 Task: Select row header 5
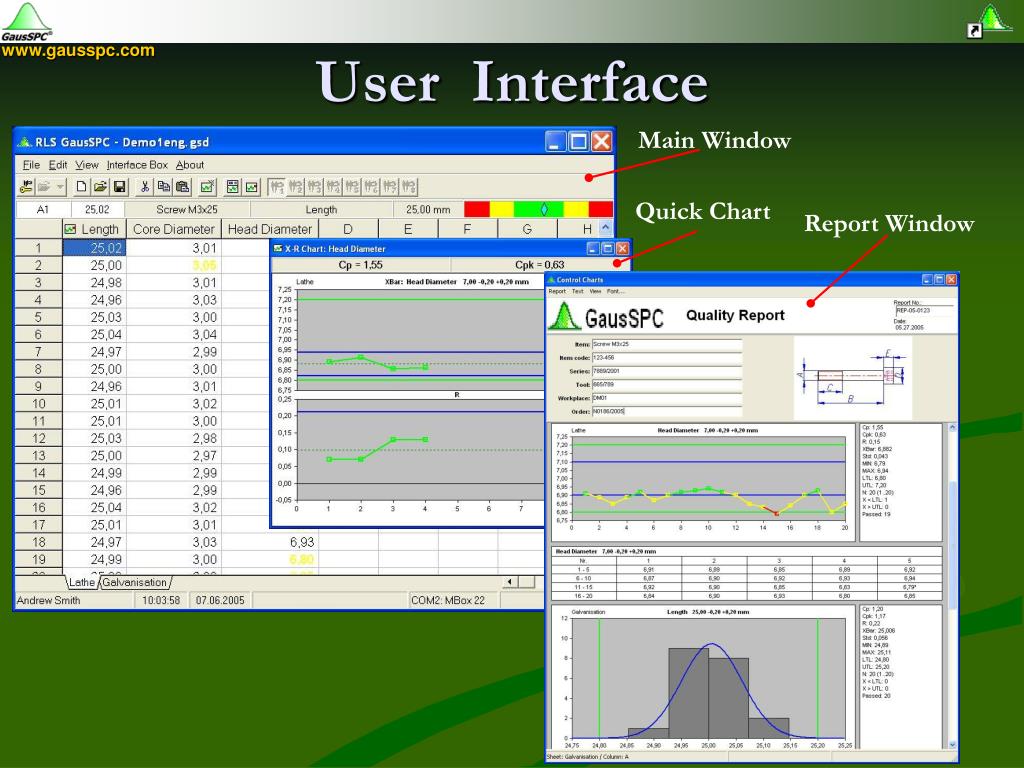pyautogui.click(x=39, y=317)
